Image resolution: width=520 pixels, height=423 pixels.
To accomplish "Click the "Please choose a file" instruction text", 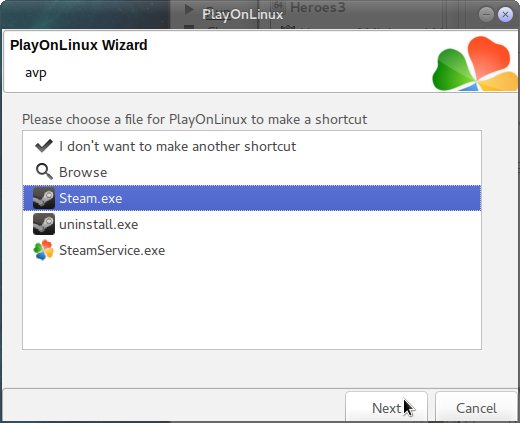I will tap(195, 119).
